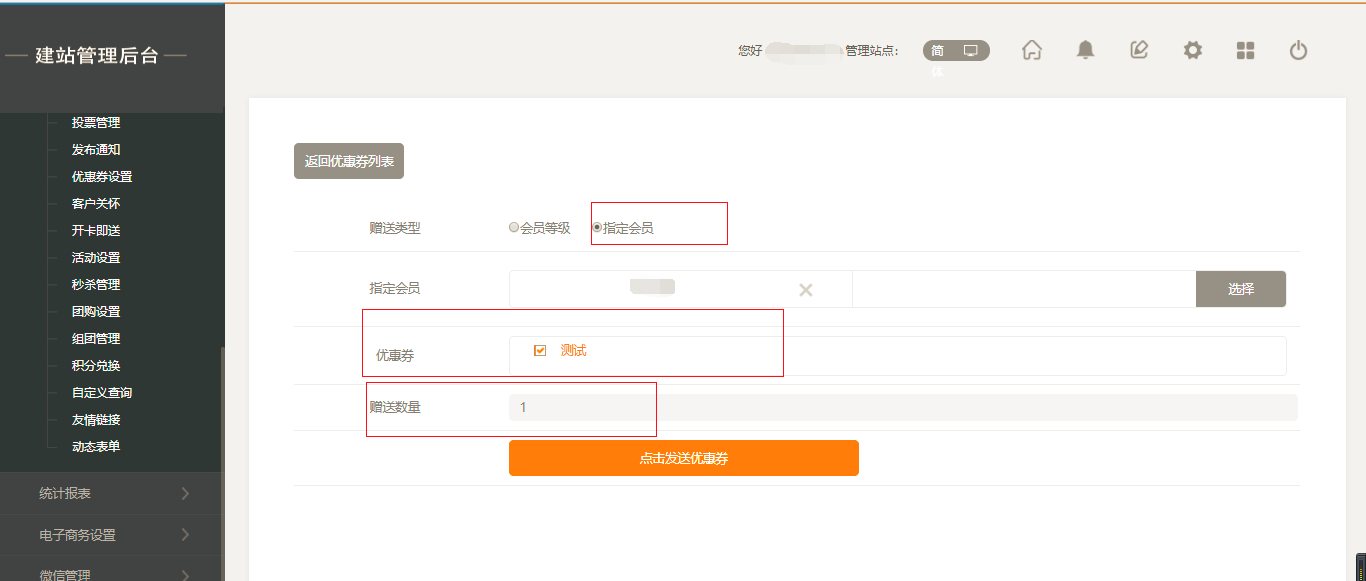1366x581 pixels.
Task: Toggle the 测试 coupon checkbox
Action: [x=540, y=351]
